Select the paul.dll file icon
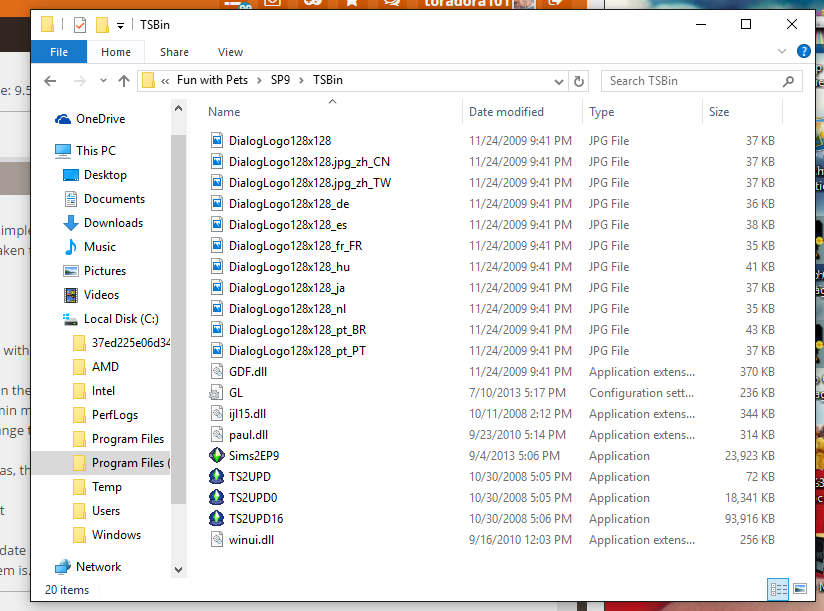Image resolution: width=824 pixels, height=611 pixels. tap(219, 435)
